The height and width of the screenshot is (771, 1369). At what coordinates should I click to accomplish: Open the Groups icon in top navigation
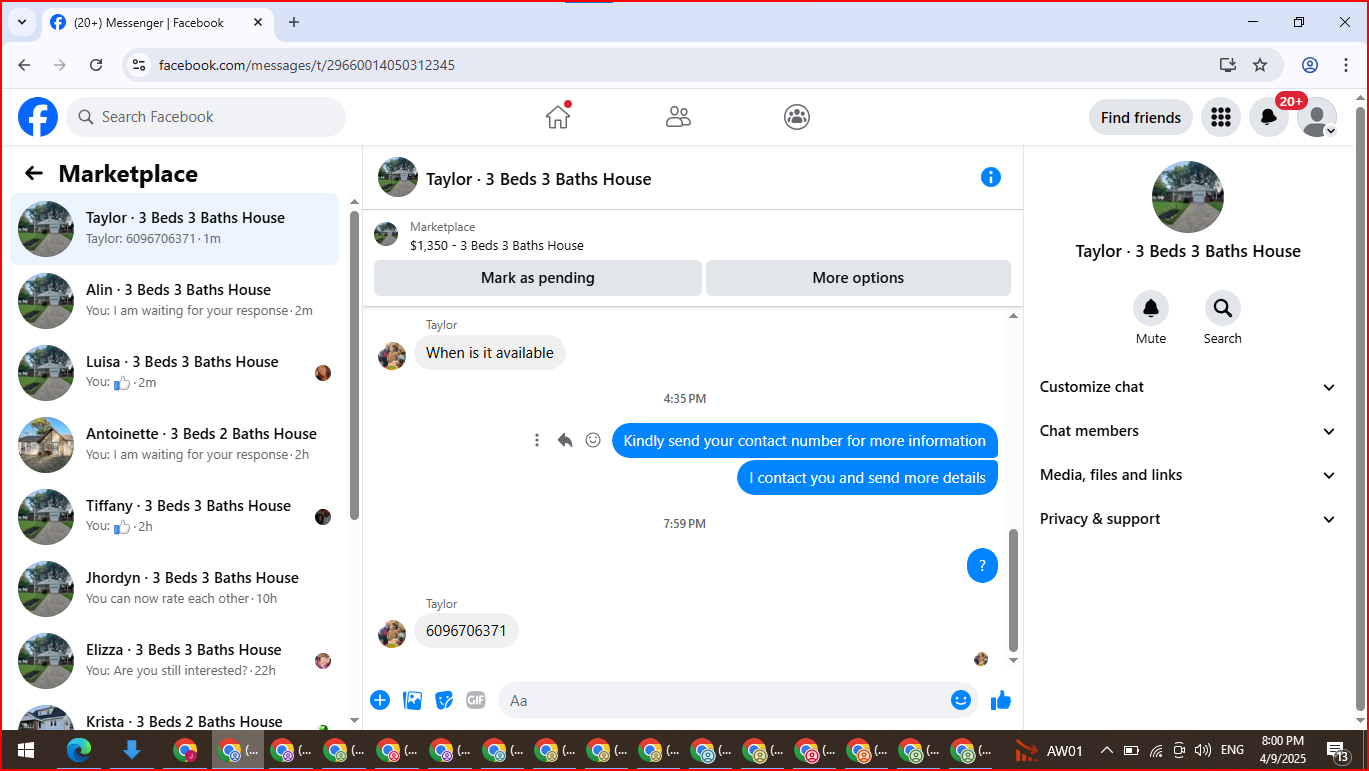pos(797,117)
